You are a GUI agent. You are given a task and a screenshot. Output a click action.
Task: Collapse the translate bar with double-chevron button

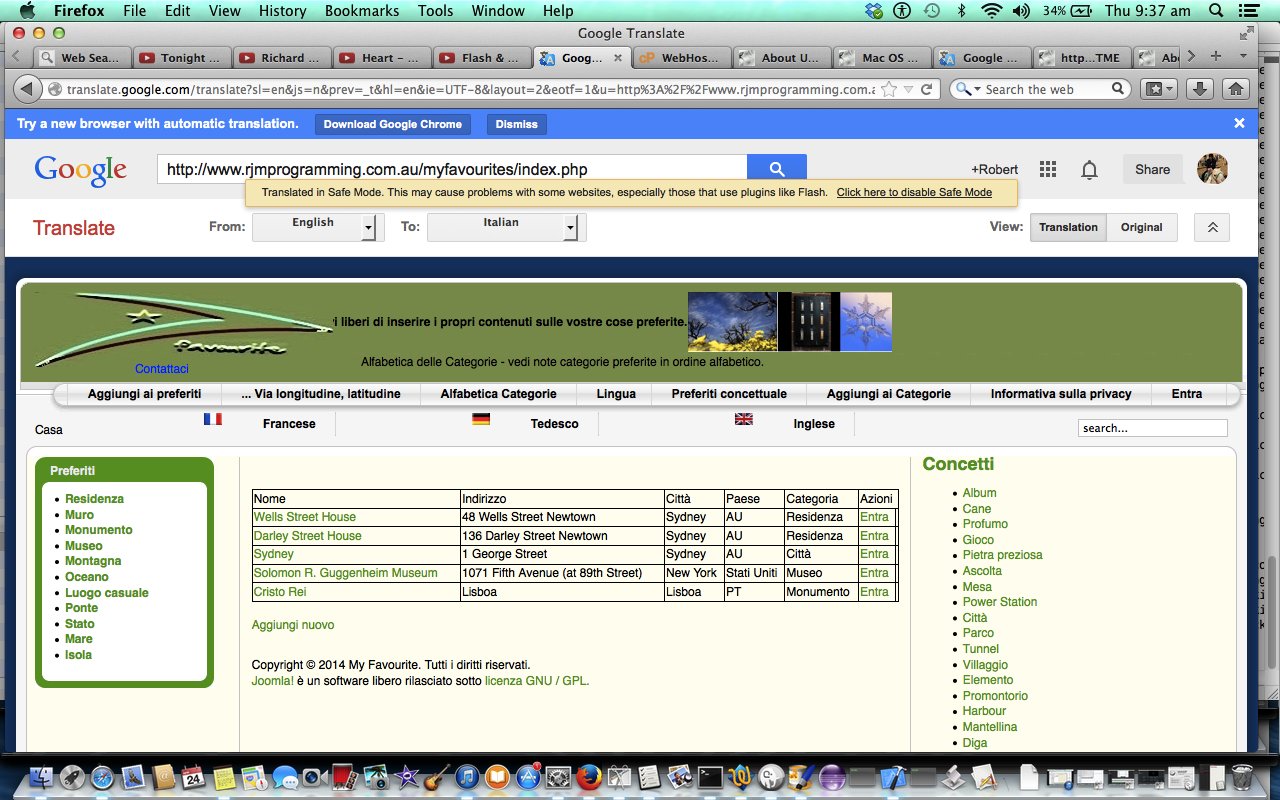(x=1212, y=227)
